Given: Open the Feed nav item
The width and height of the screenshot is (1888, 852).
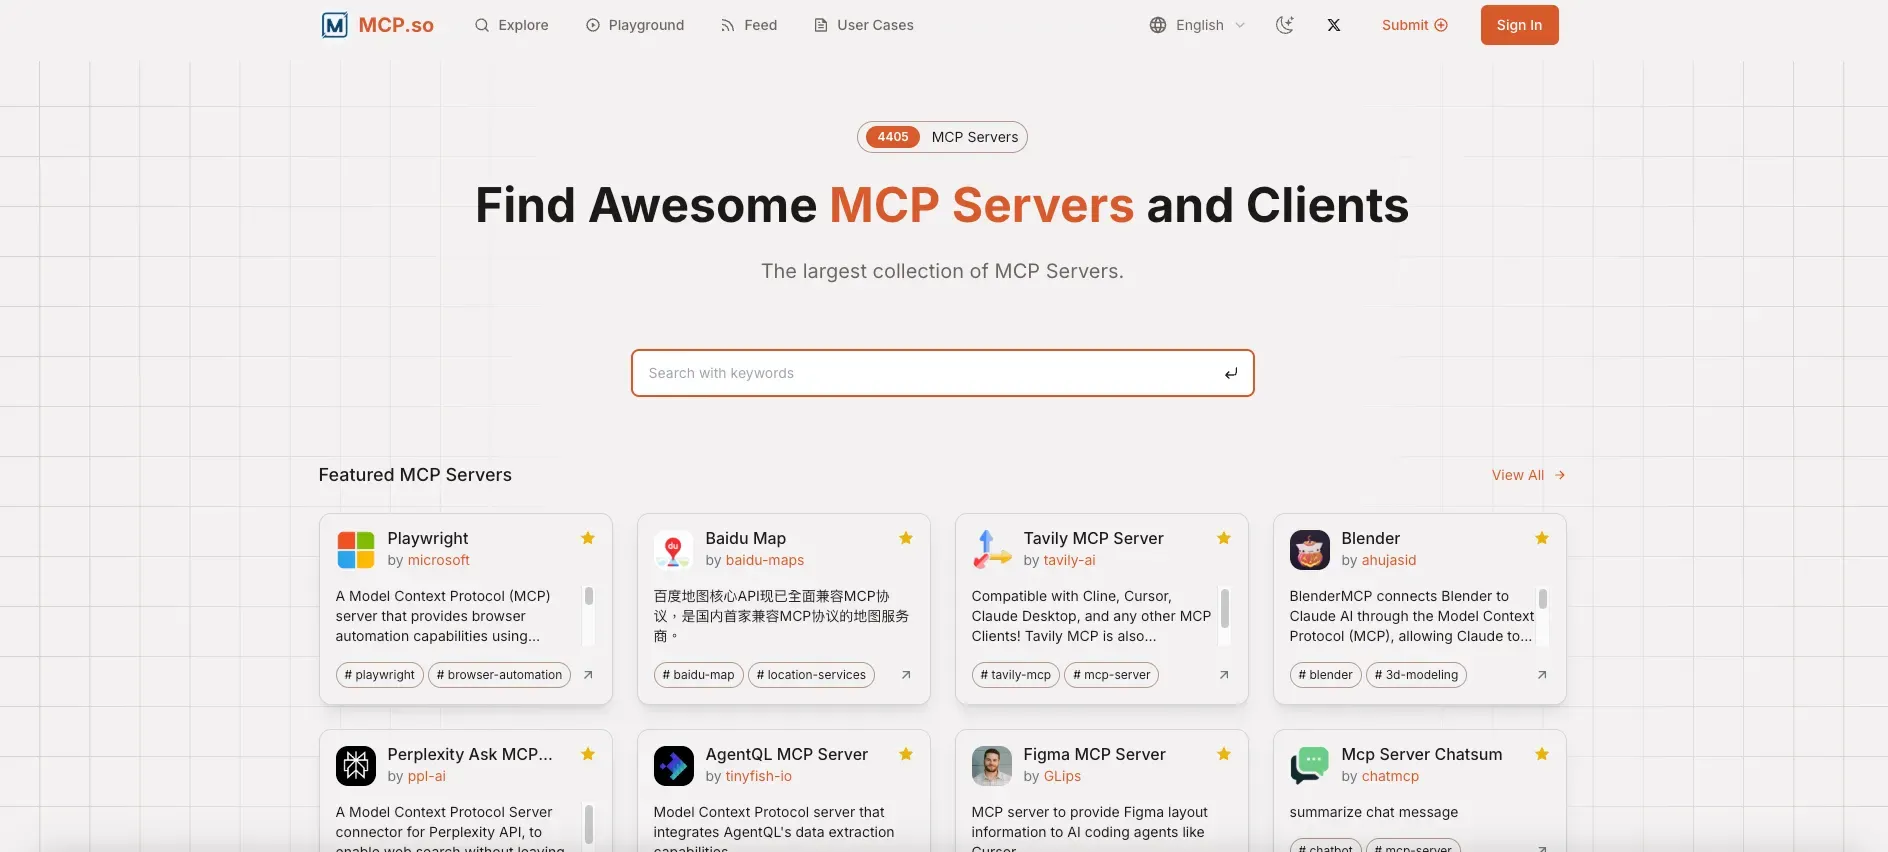Looking at the screenshot, I should pos(748,25).
